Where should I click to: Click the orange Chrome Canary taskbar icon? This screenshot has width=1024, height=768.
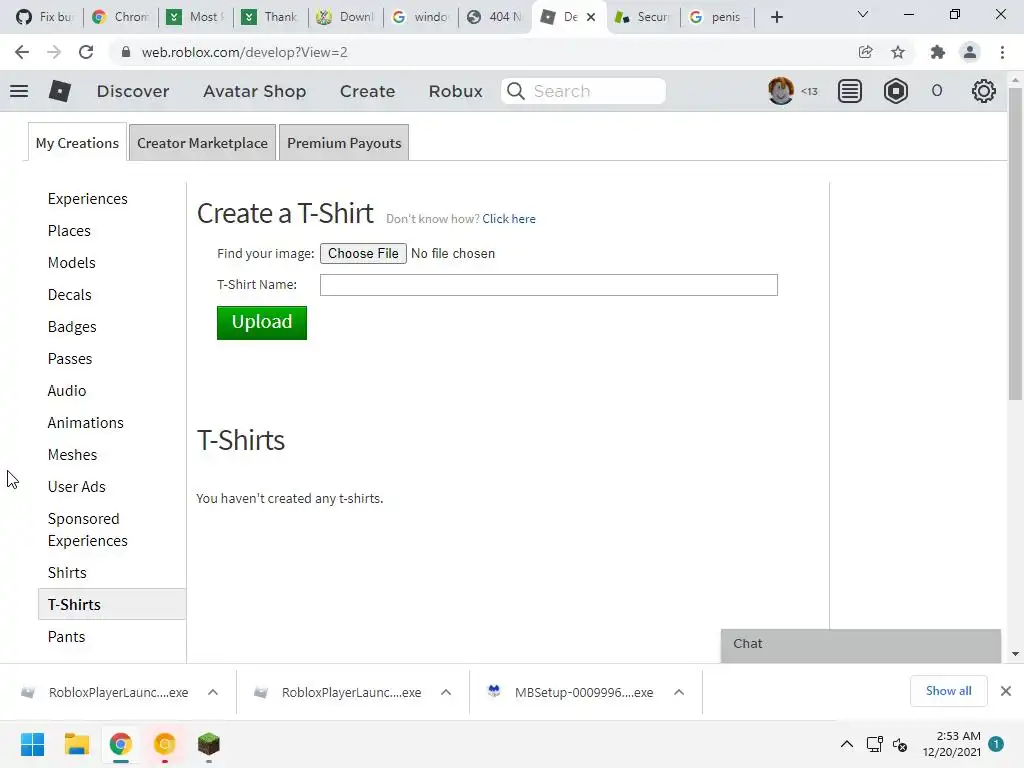pyautogui.click(x=165, y=744)
